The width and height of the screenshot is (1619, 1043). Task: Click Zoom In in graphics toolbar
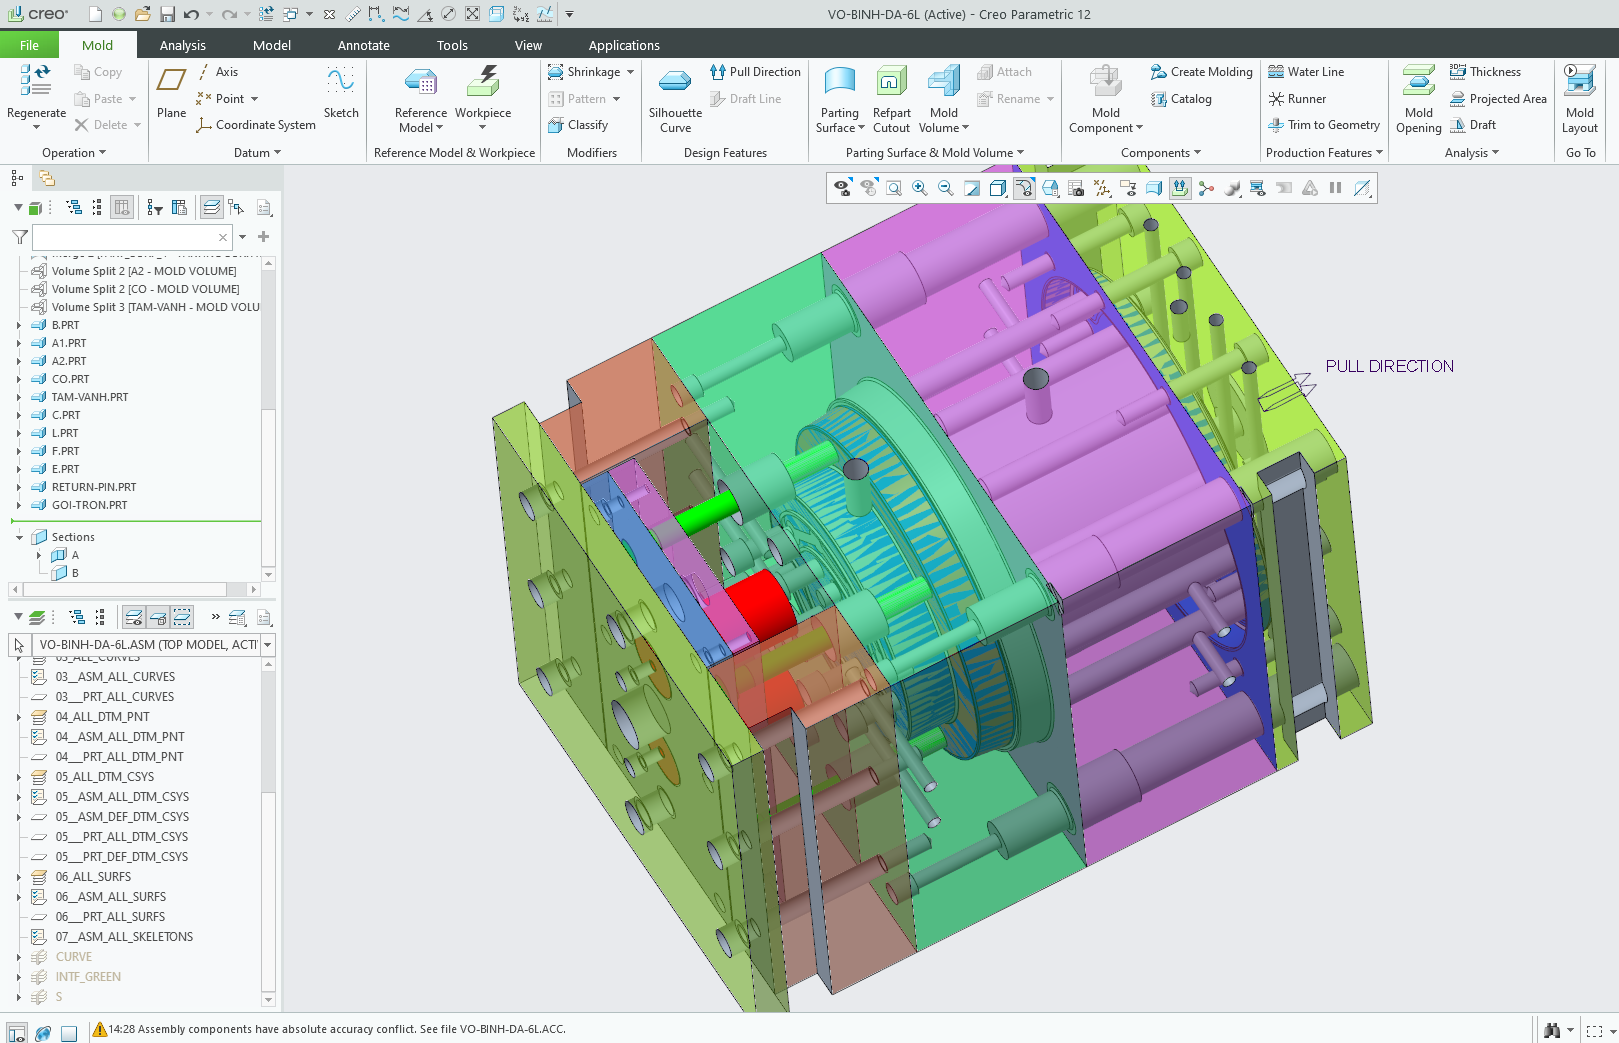tap(919, 188)
